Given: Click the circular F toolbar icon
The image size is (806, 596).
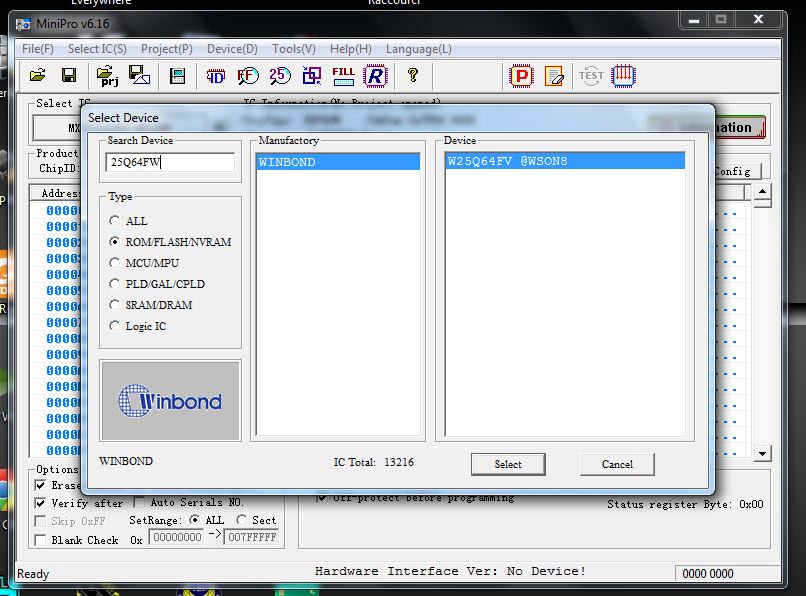Looking at the screenshot, I should pos(248,76).
